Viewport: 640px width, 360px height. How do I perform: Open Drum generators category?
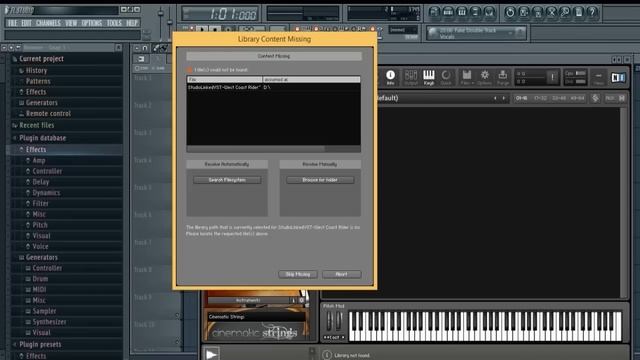[40, 279]
